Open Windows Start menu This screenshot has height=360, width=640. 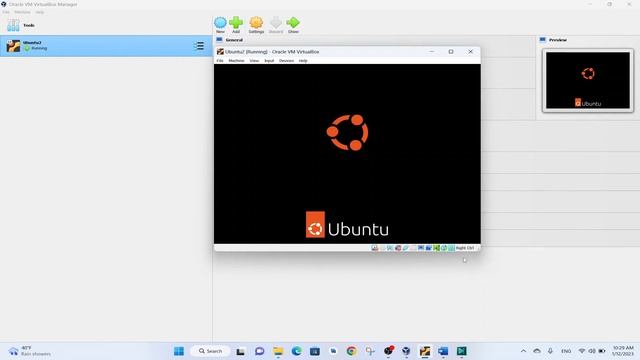(179, 351)
